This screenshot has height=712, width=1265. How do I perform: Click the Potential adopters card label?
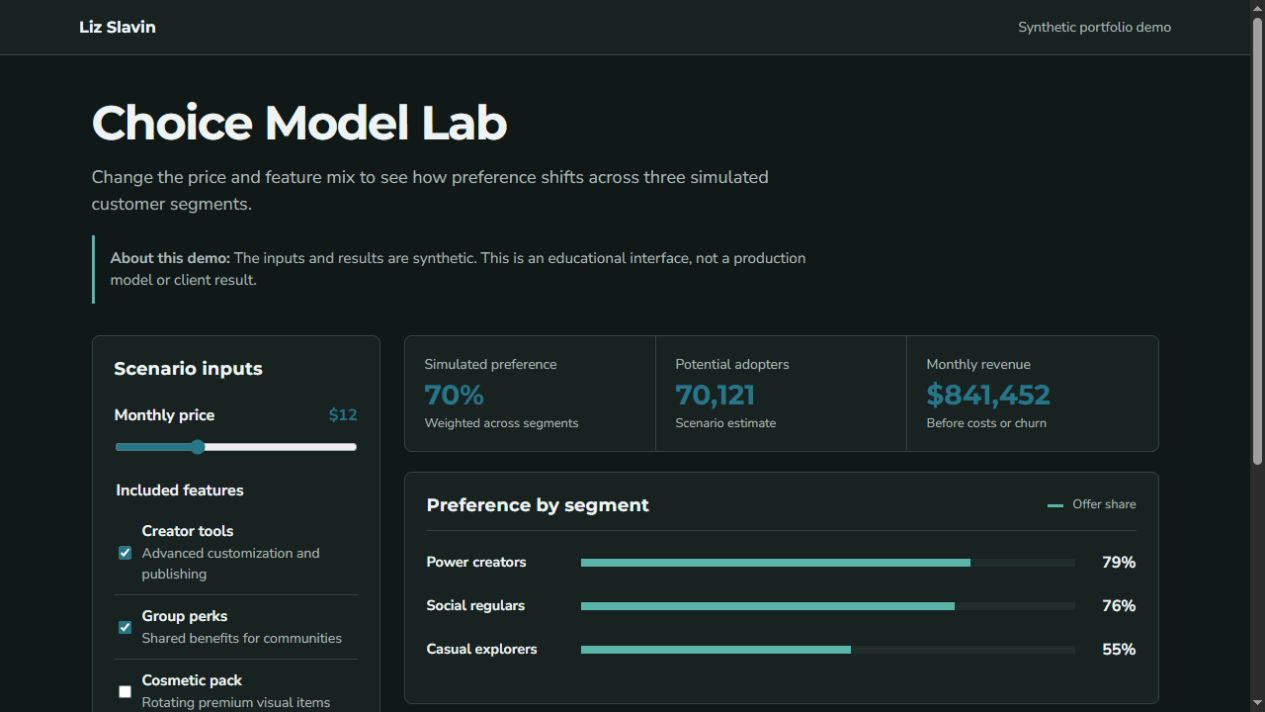[x=732, y=364]
